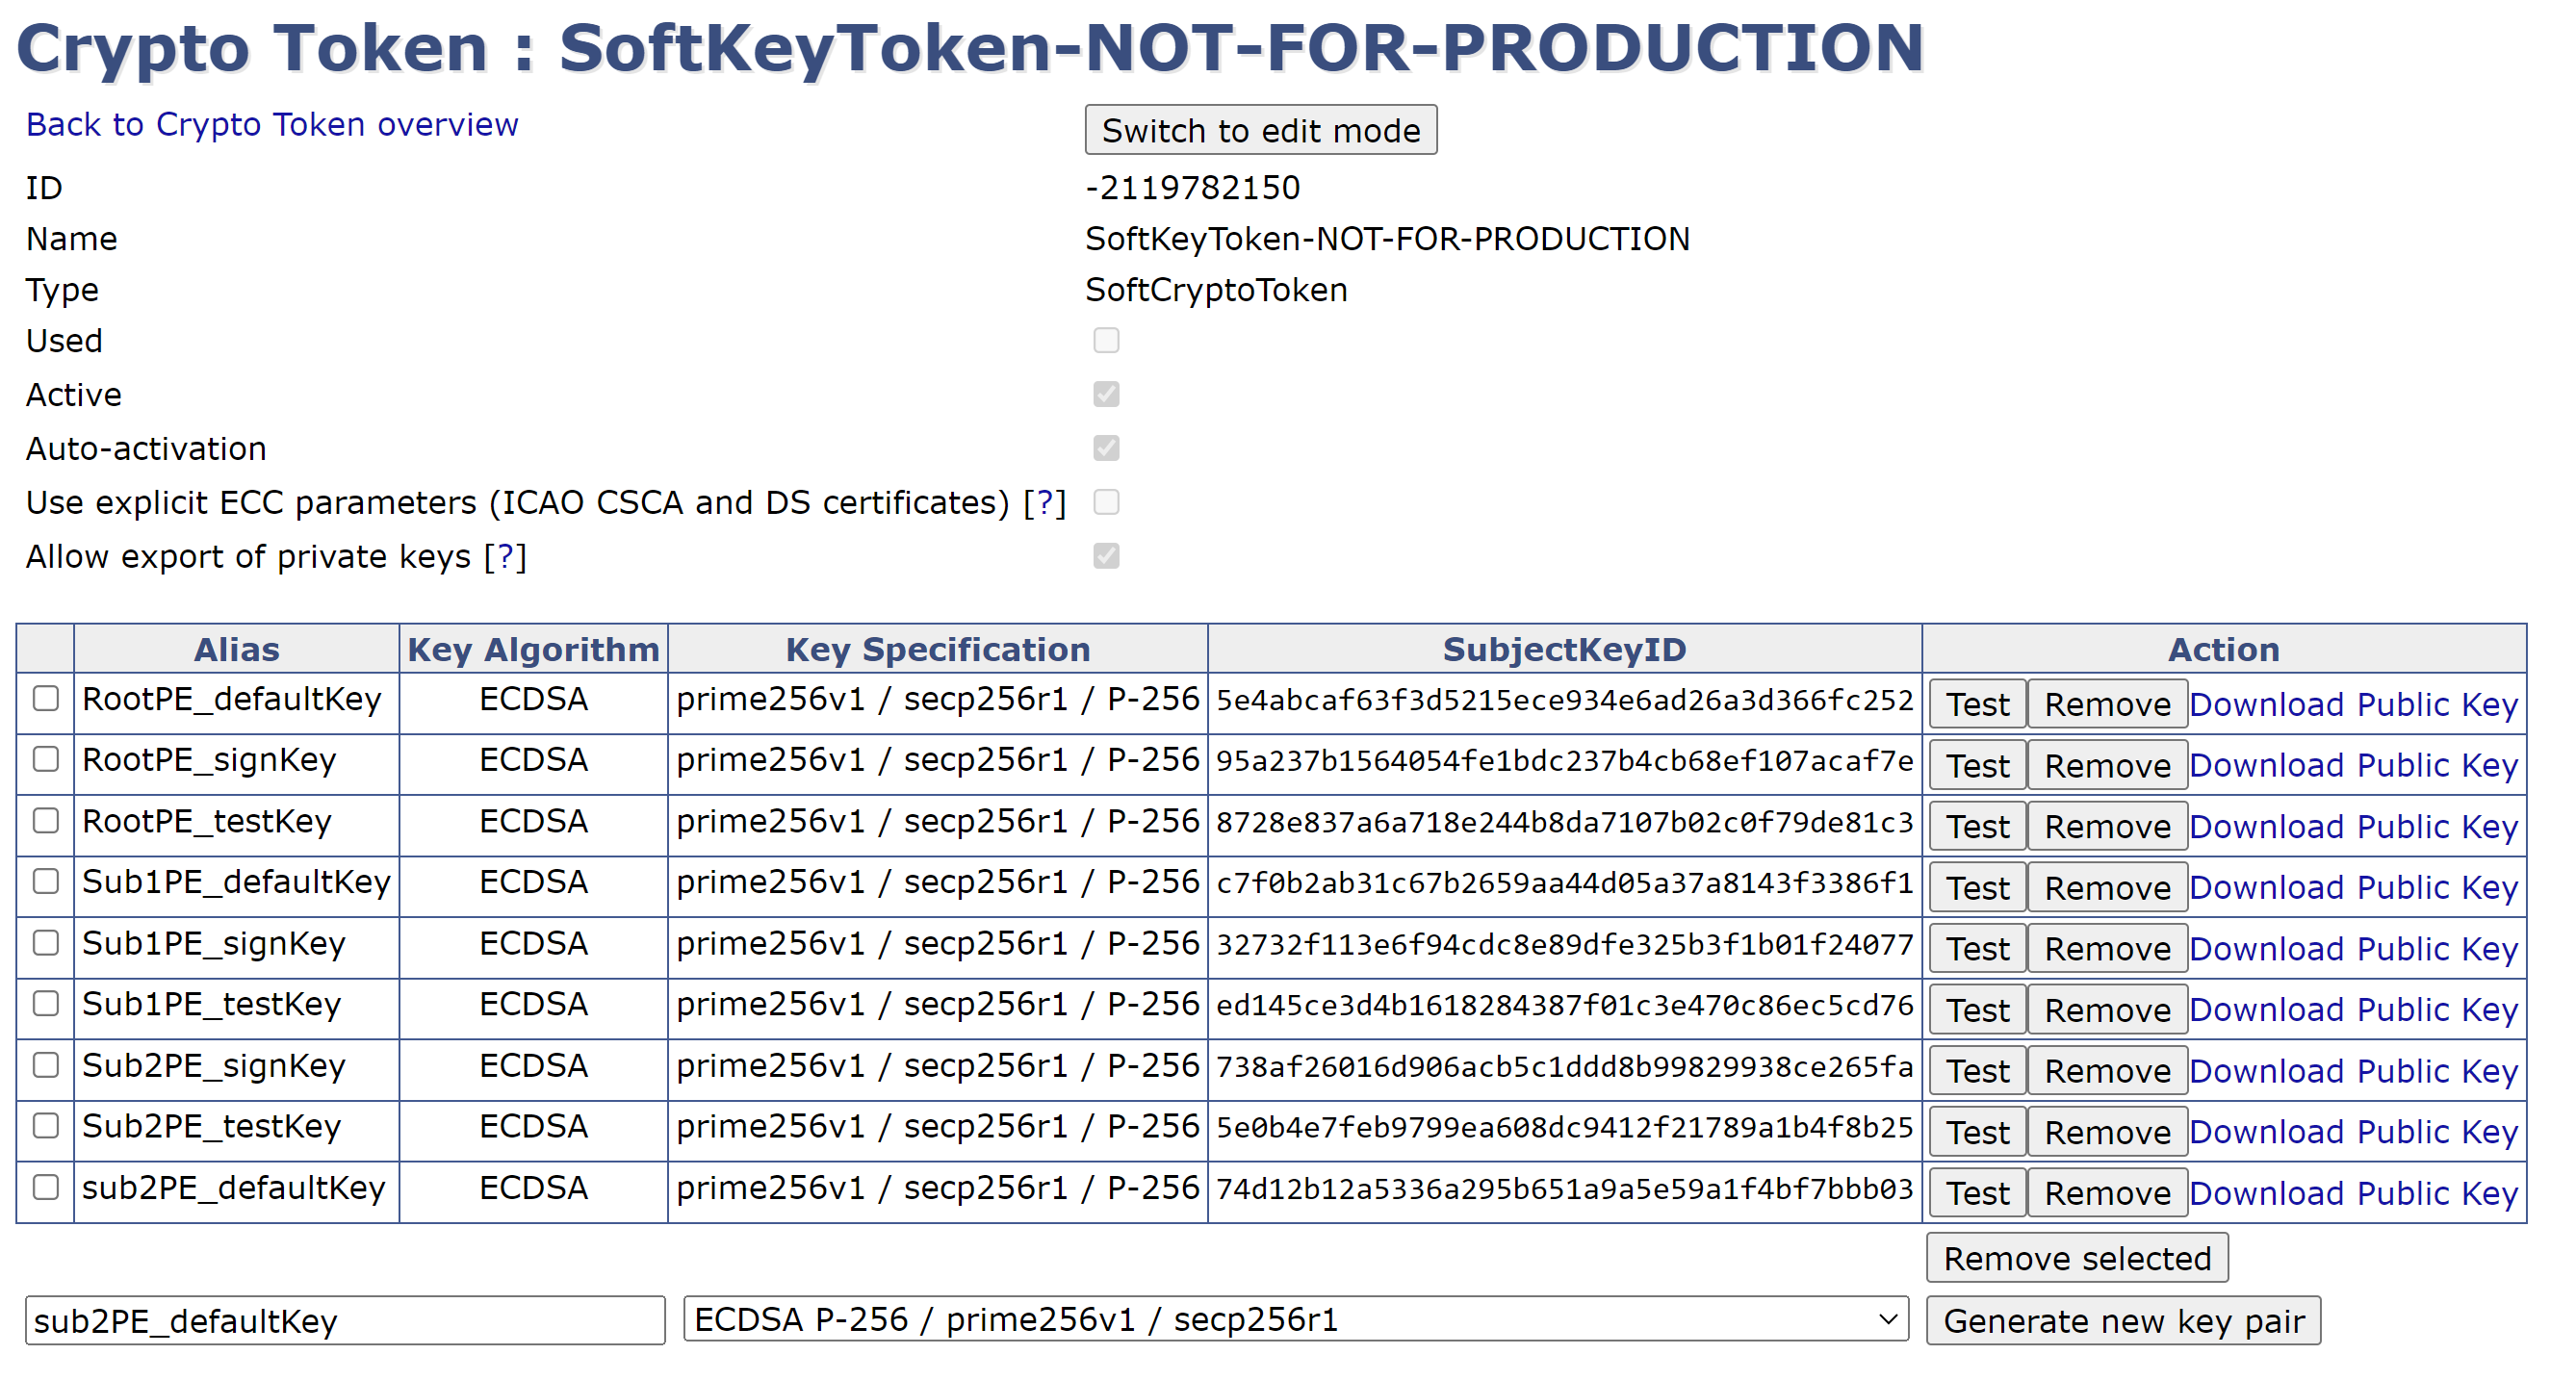
Task: Check the sub2PE_defaultKey row checkbox
Action: coord(46,1187)
